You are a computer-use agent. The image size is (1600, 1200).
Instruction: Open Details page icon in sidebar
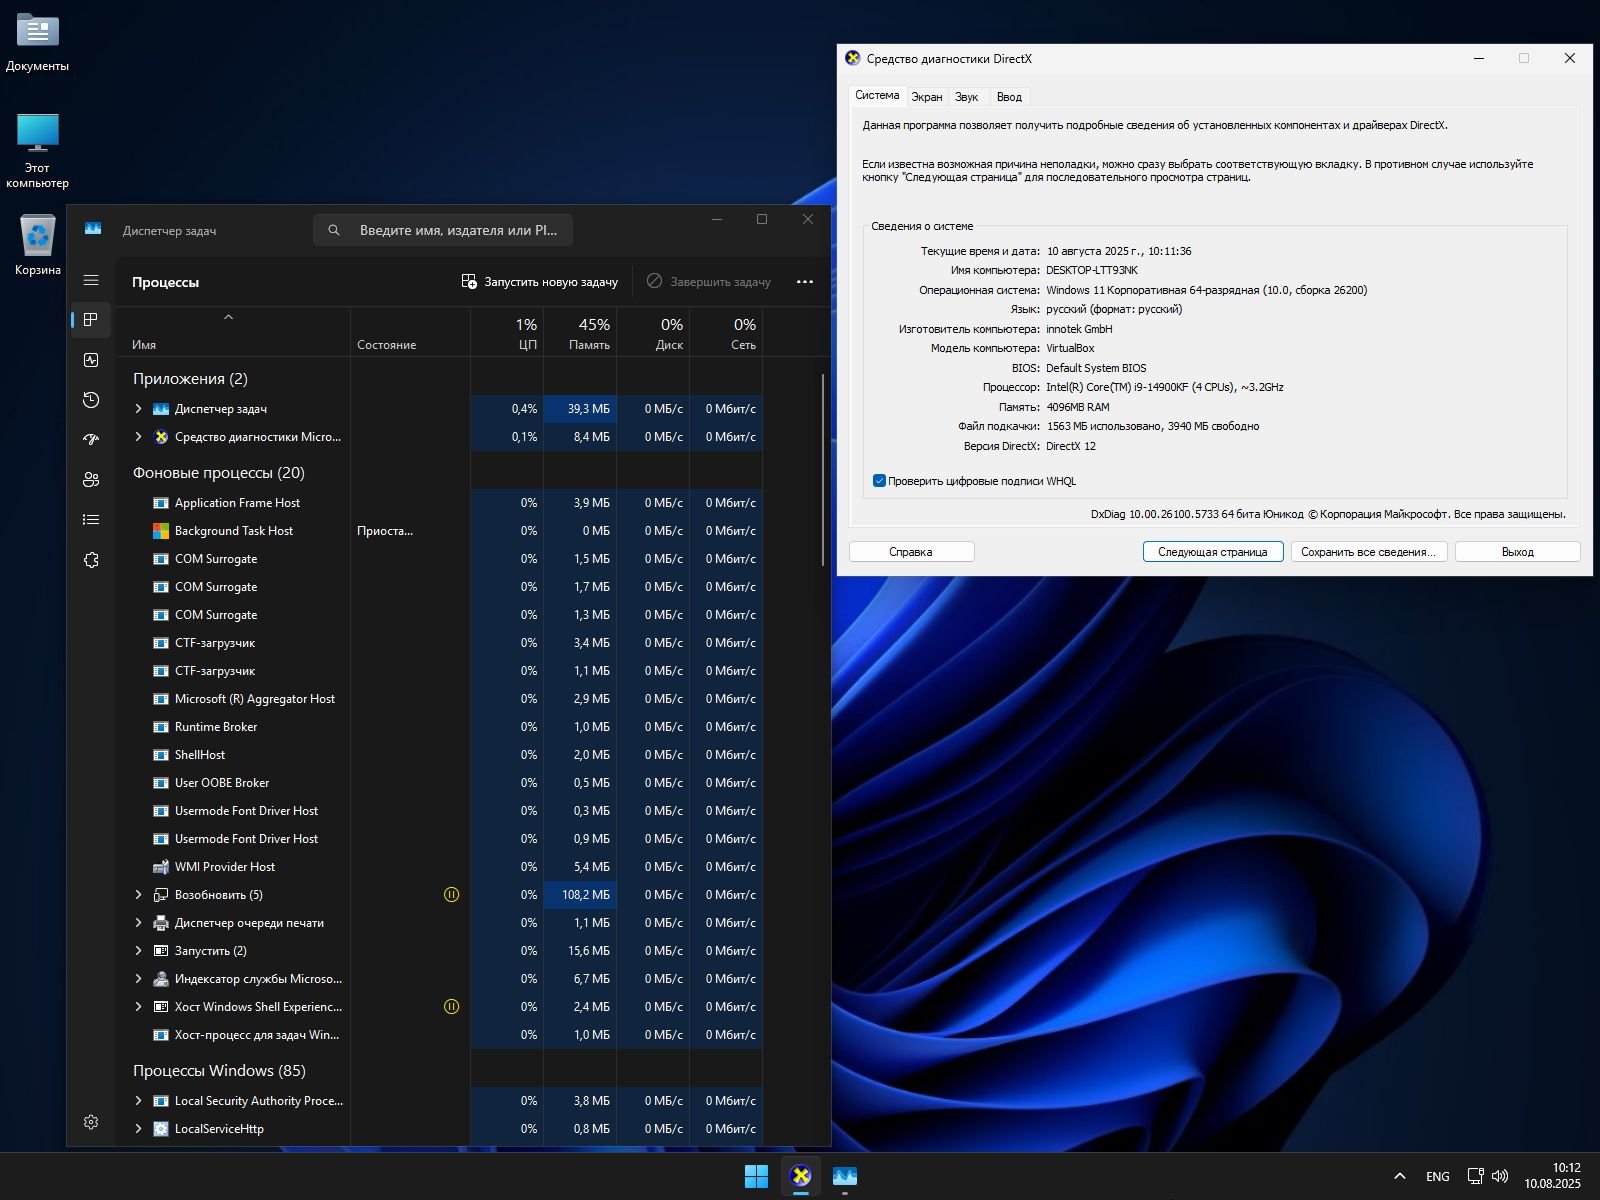(91, 520)
